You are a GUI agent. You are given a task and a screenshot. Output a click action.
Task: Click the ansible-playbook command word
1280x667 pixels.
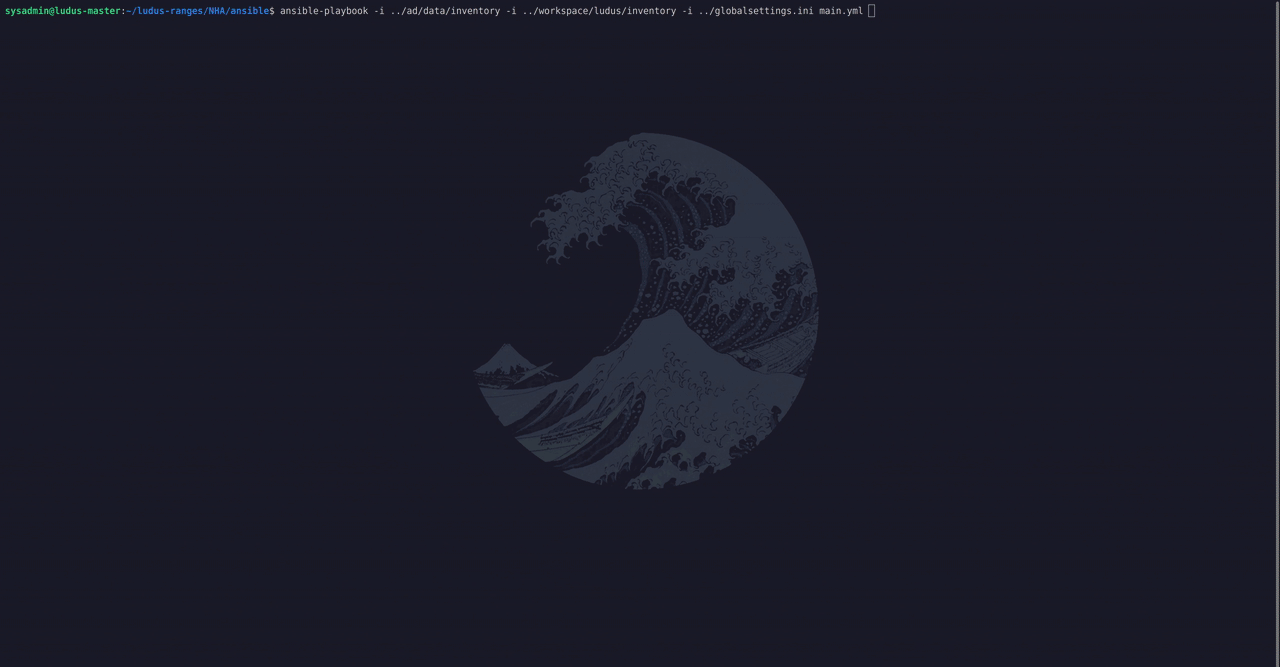coord(324,11)
